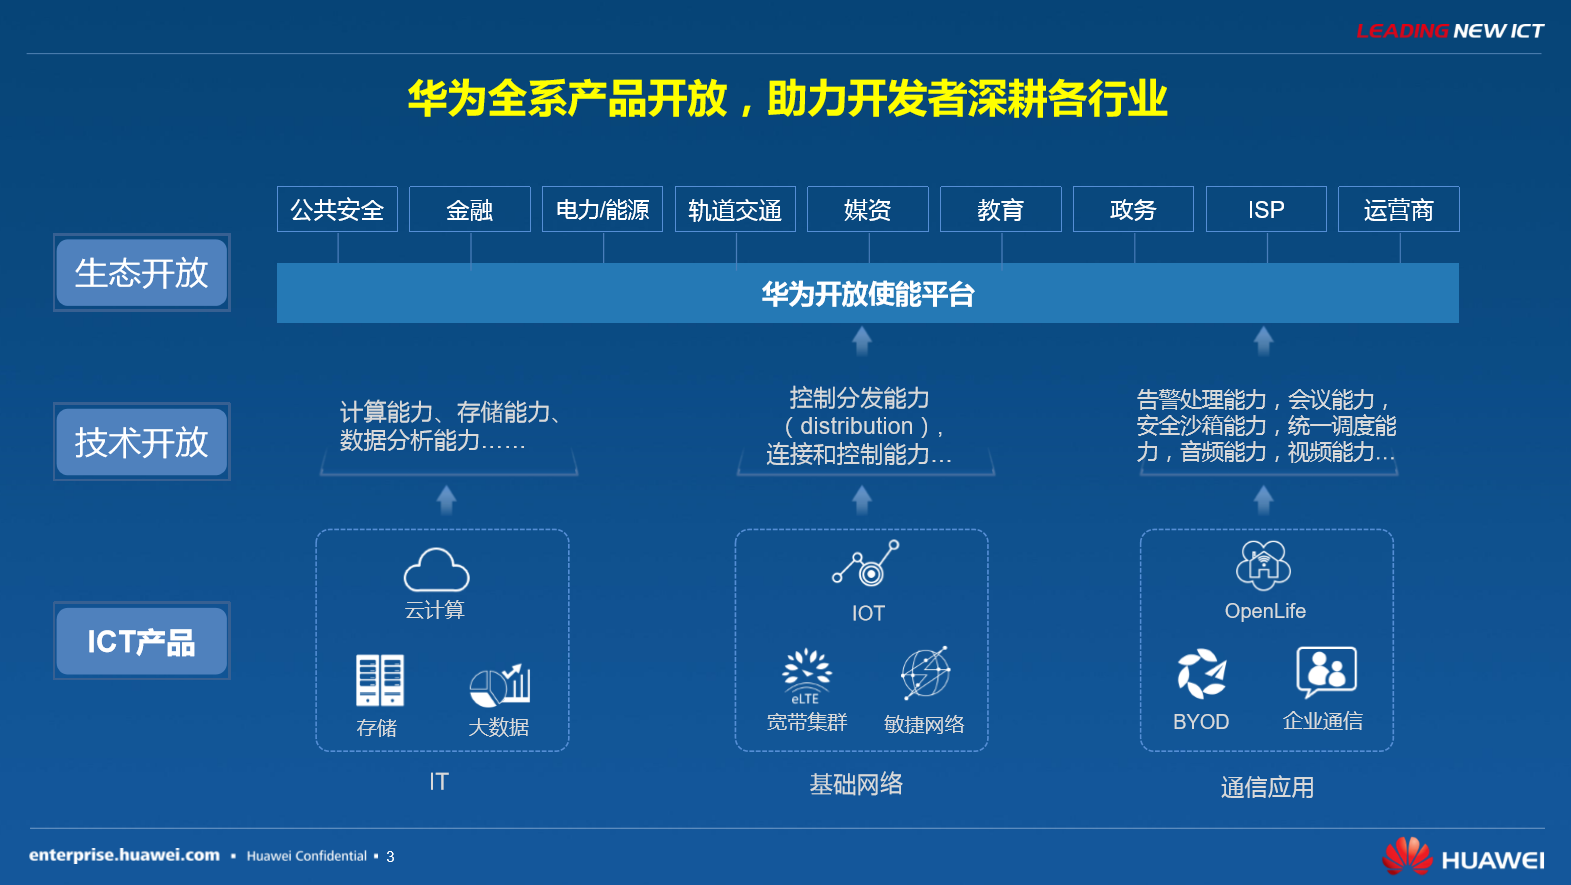Click the IOT label text
The height and width of the screenshot is (885, 1571).
[868, 613]
